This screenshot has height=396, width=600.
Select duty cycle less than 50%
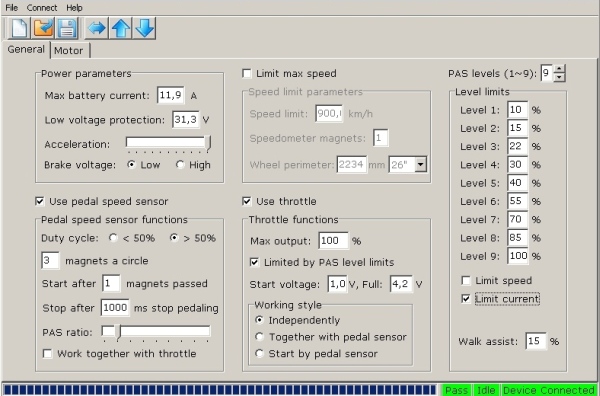tap(113, 238)
